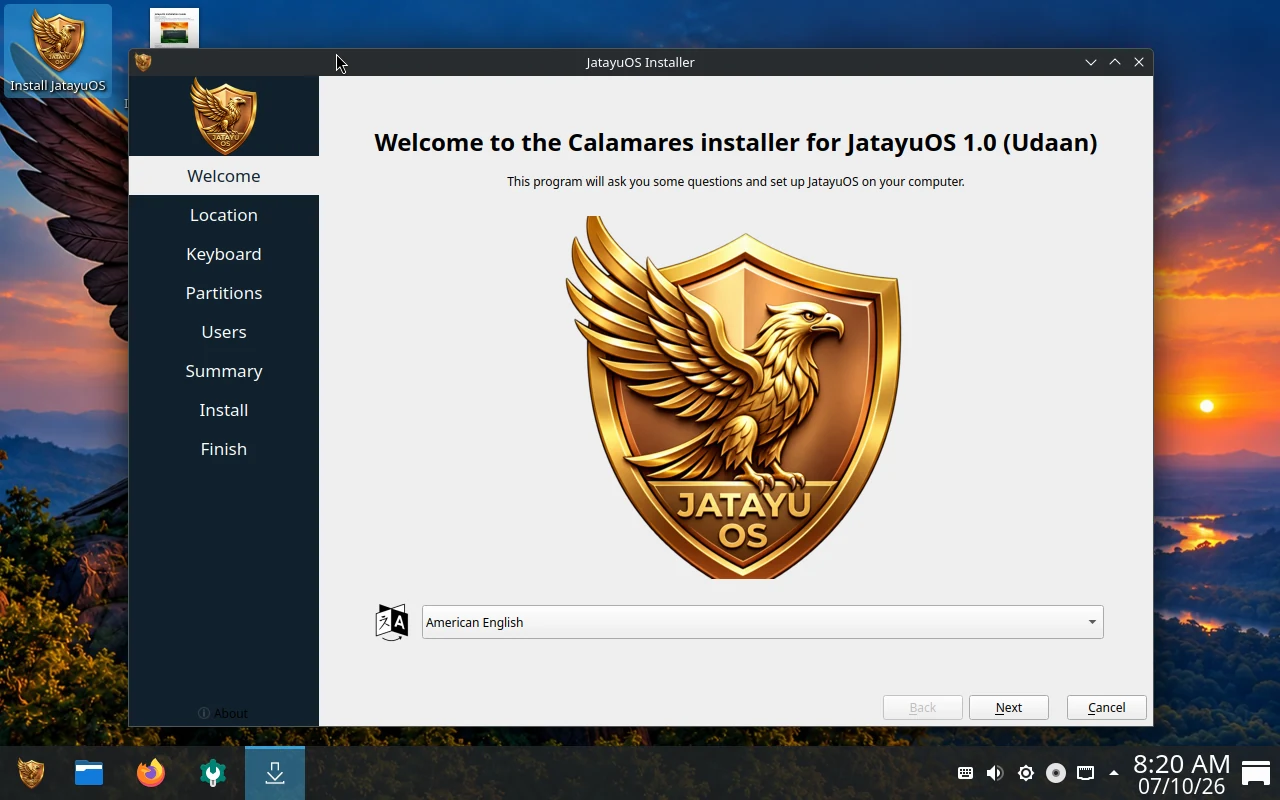The width and height of the screenshot is (1280, 800).
Task: Open the keyboard layout tray icon
Action: 965,773
